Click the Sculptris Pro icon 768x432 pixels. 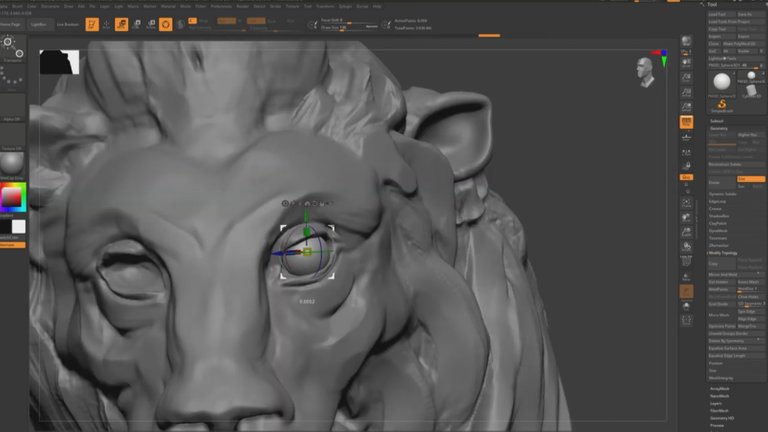coord(180,24)
